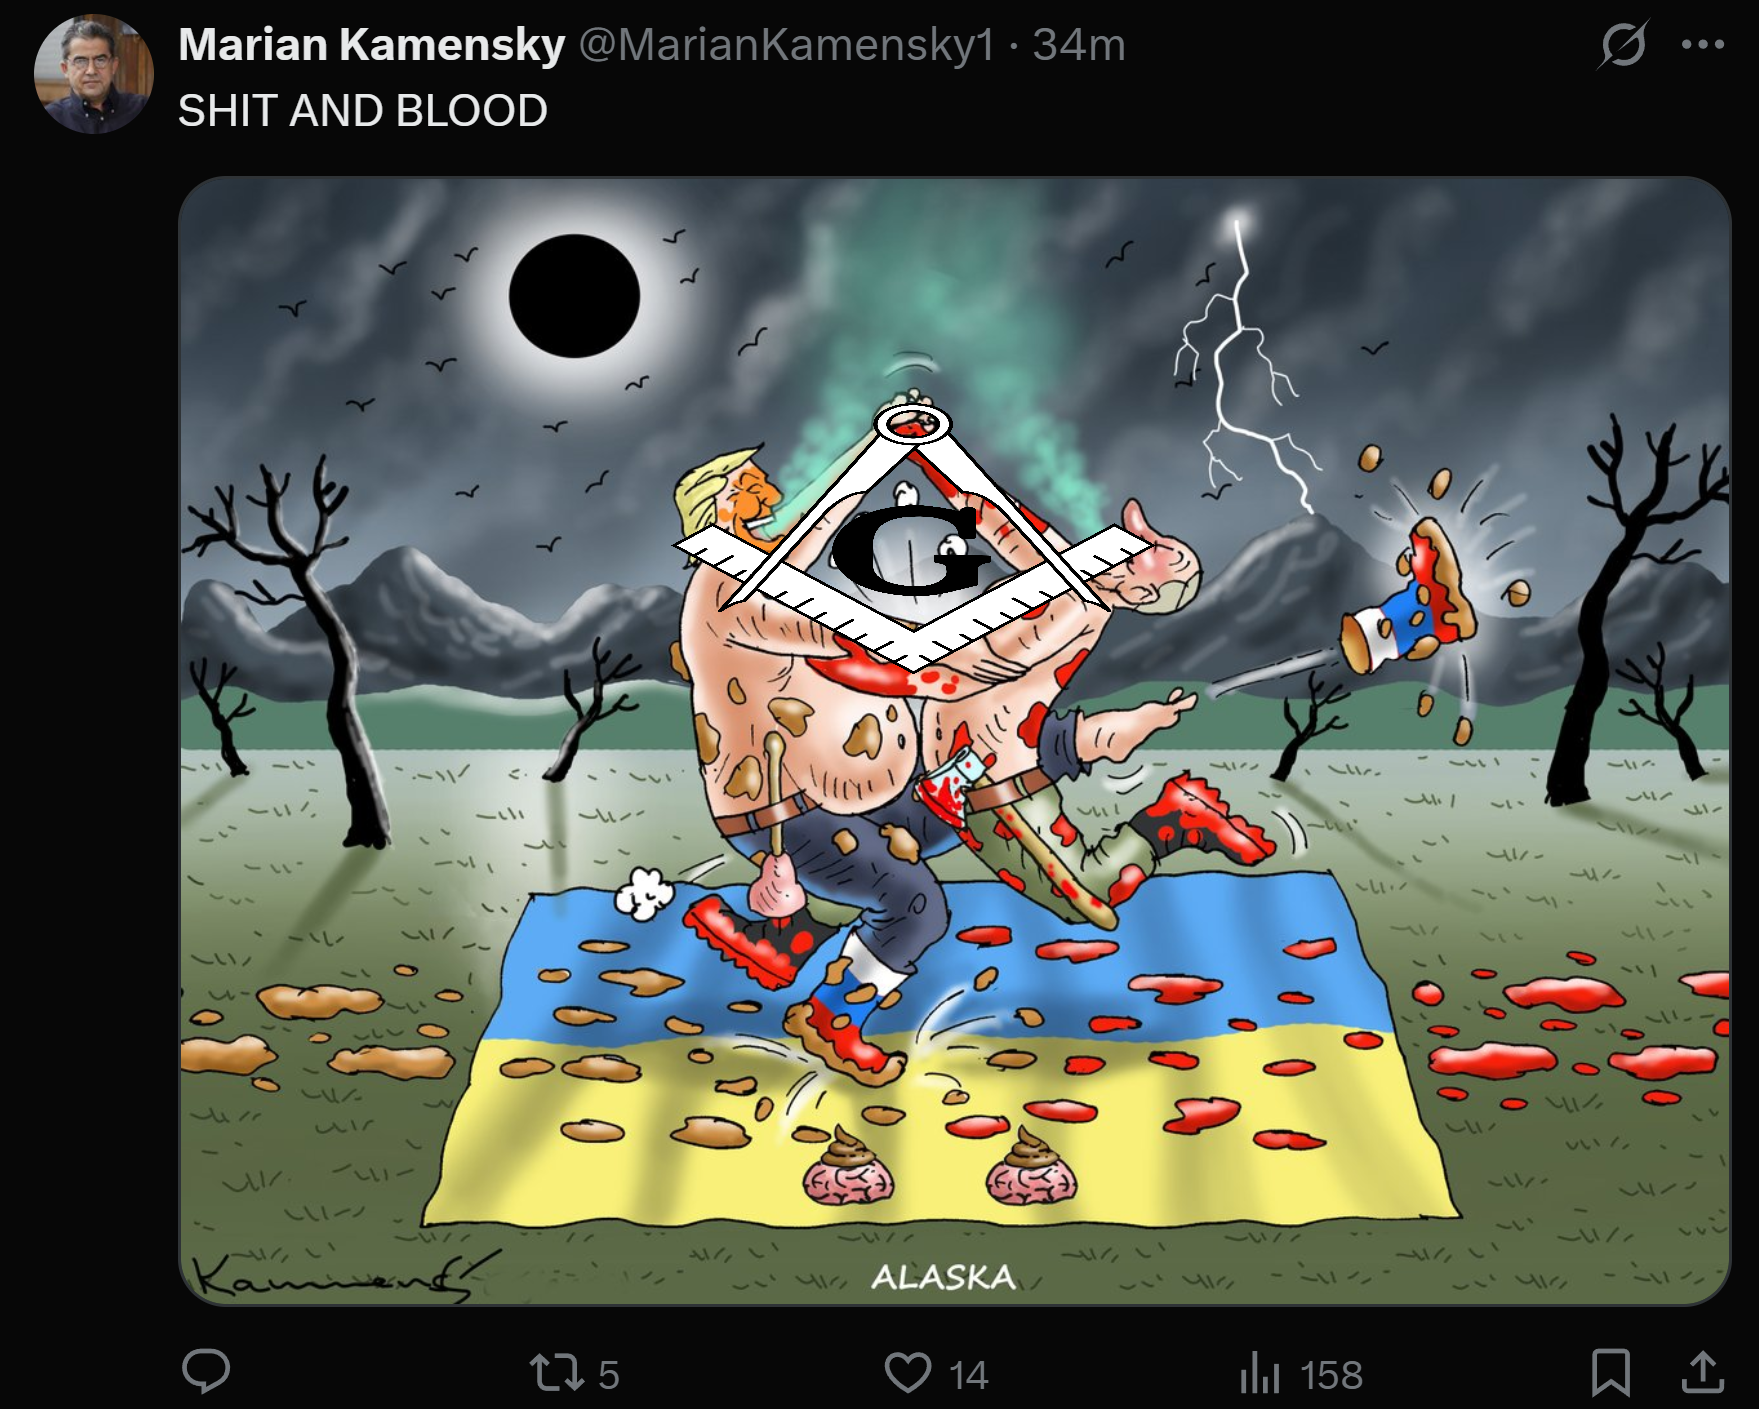Open the three-dots more options menu
Viewport: 1759px width, 1409px height.
1703,45
